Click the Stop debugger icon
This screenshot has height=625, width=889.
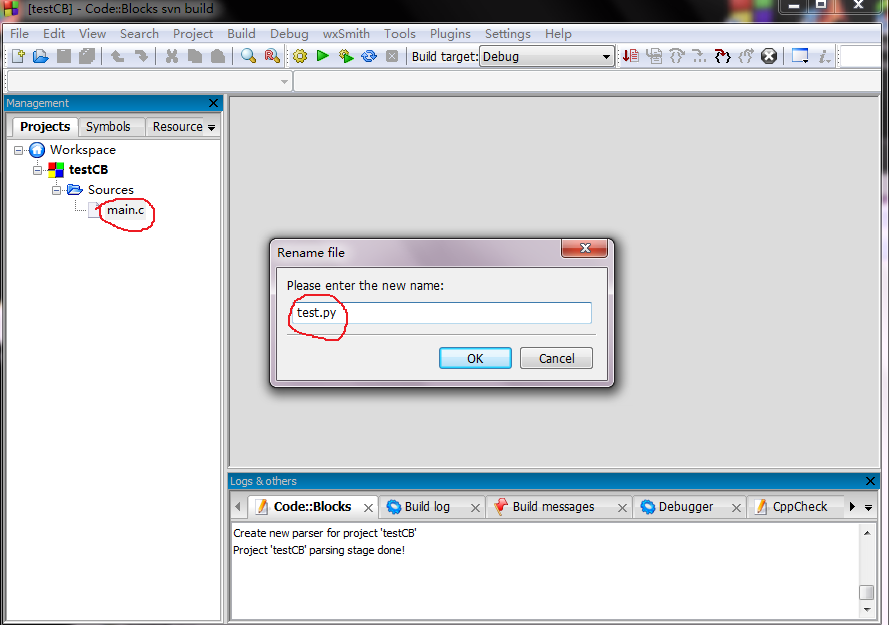(769, 56)
